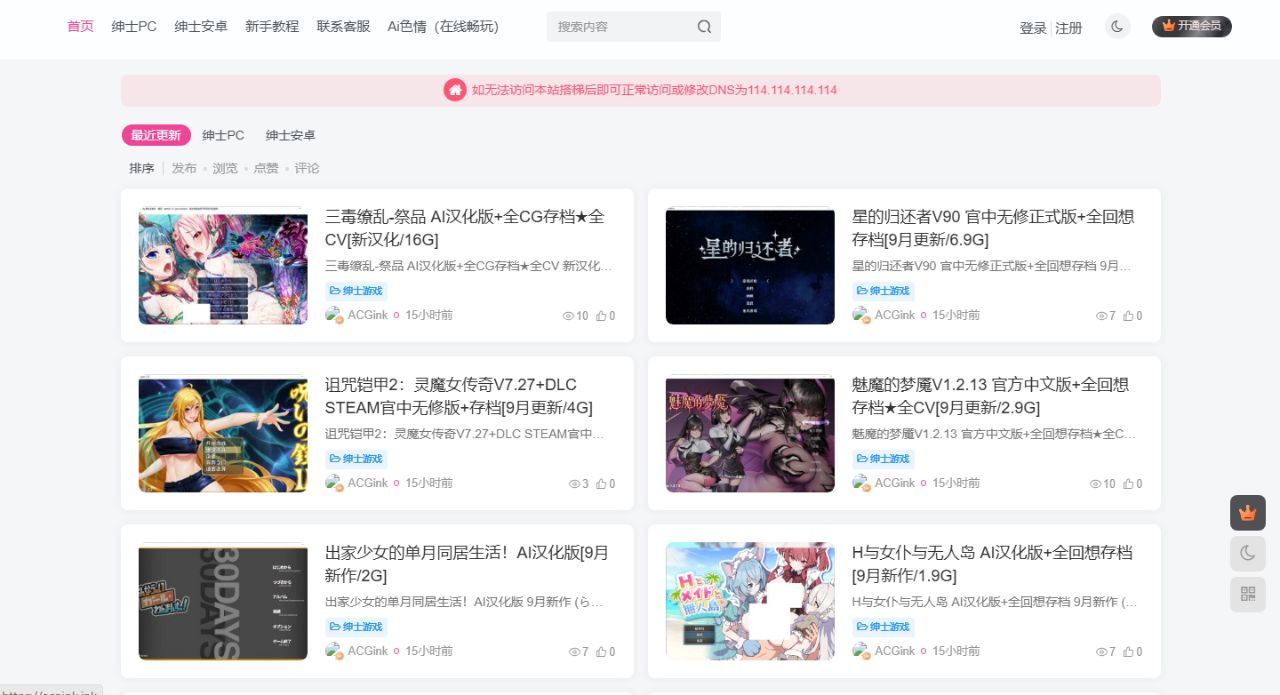Viewport: 1280px width, 695px height.
Task: Like the H与女仆与无人岛 post thumbs-up icon
Action: (x=1128, y=652)
